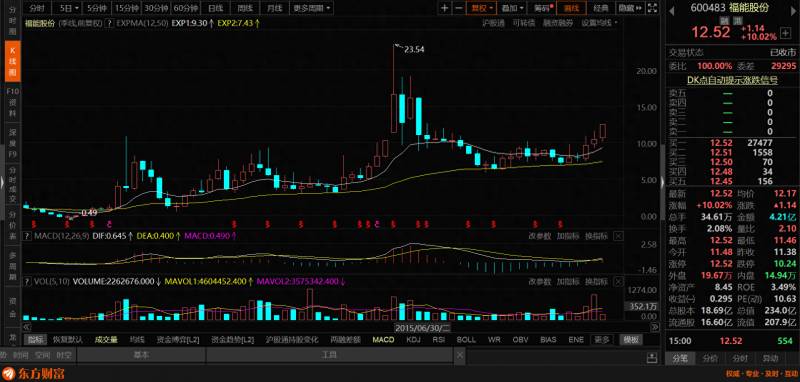Click 恢复默认 restore defaults
800x382 pixels.
pyautogui.click(x=67, y=340)
